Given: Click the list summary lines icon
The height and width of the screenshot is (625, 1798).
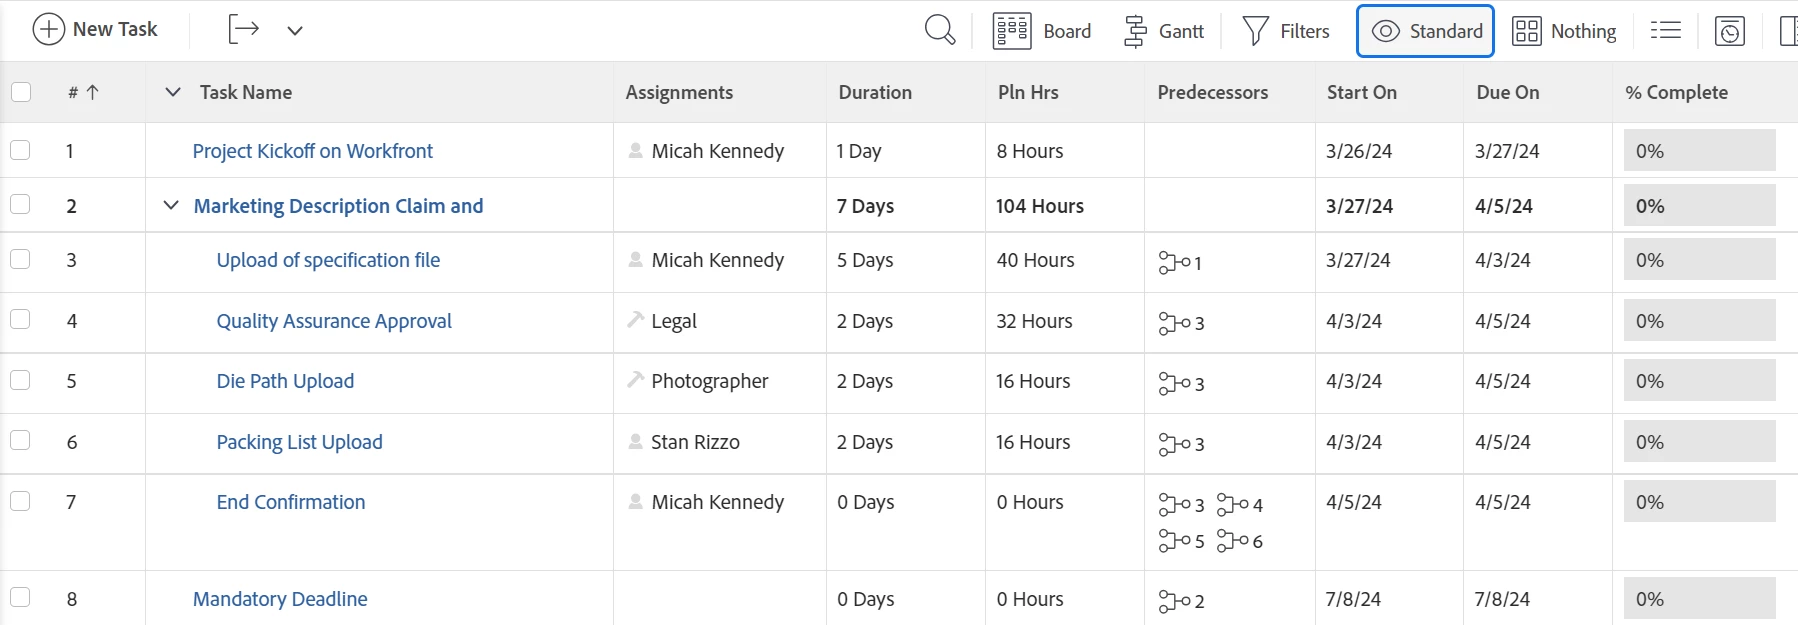Looking at the screenshot, I should click(x=1665, y=31).
